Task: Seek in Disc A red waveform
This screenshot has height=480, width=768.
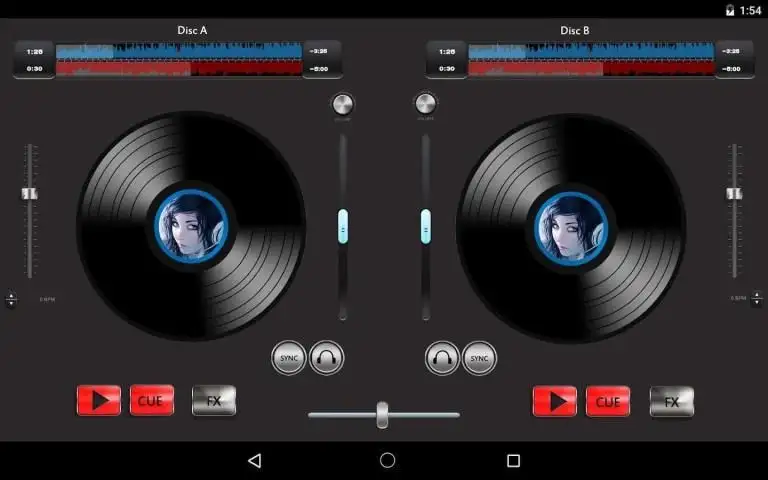Action: [179, 69]
